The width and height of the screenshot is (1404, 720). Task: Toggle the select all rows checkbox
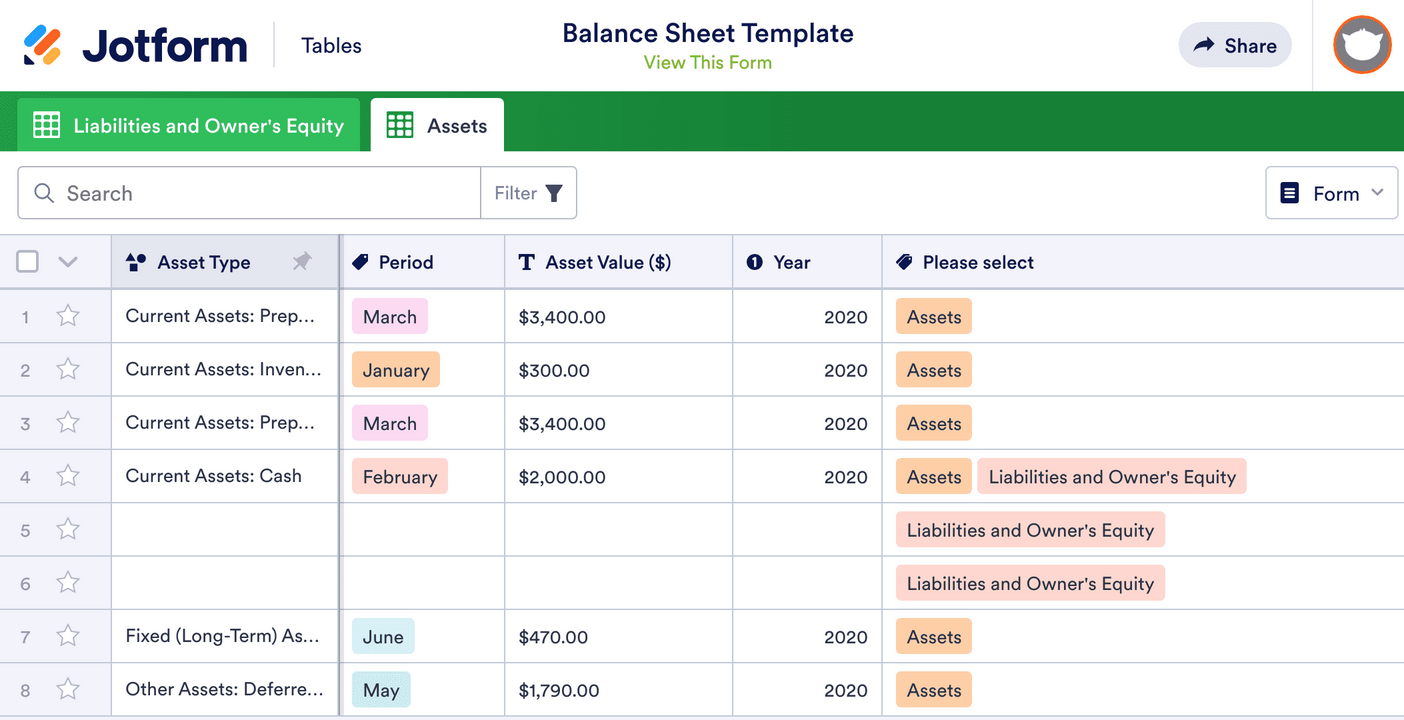pos(28,262)
